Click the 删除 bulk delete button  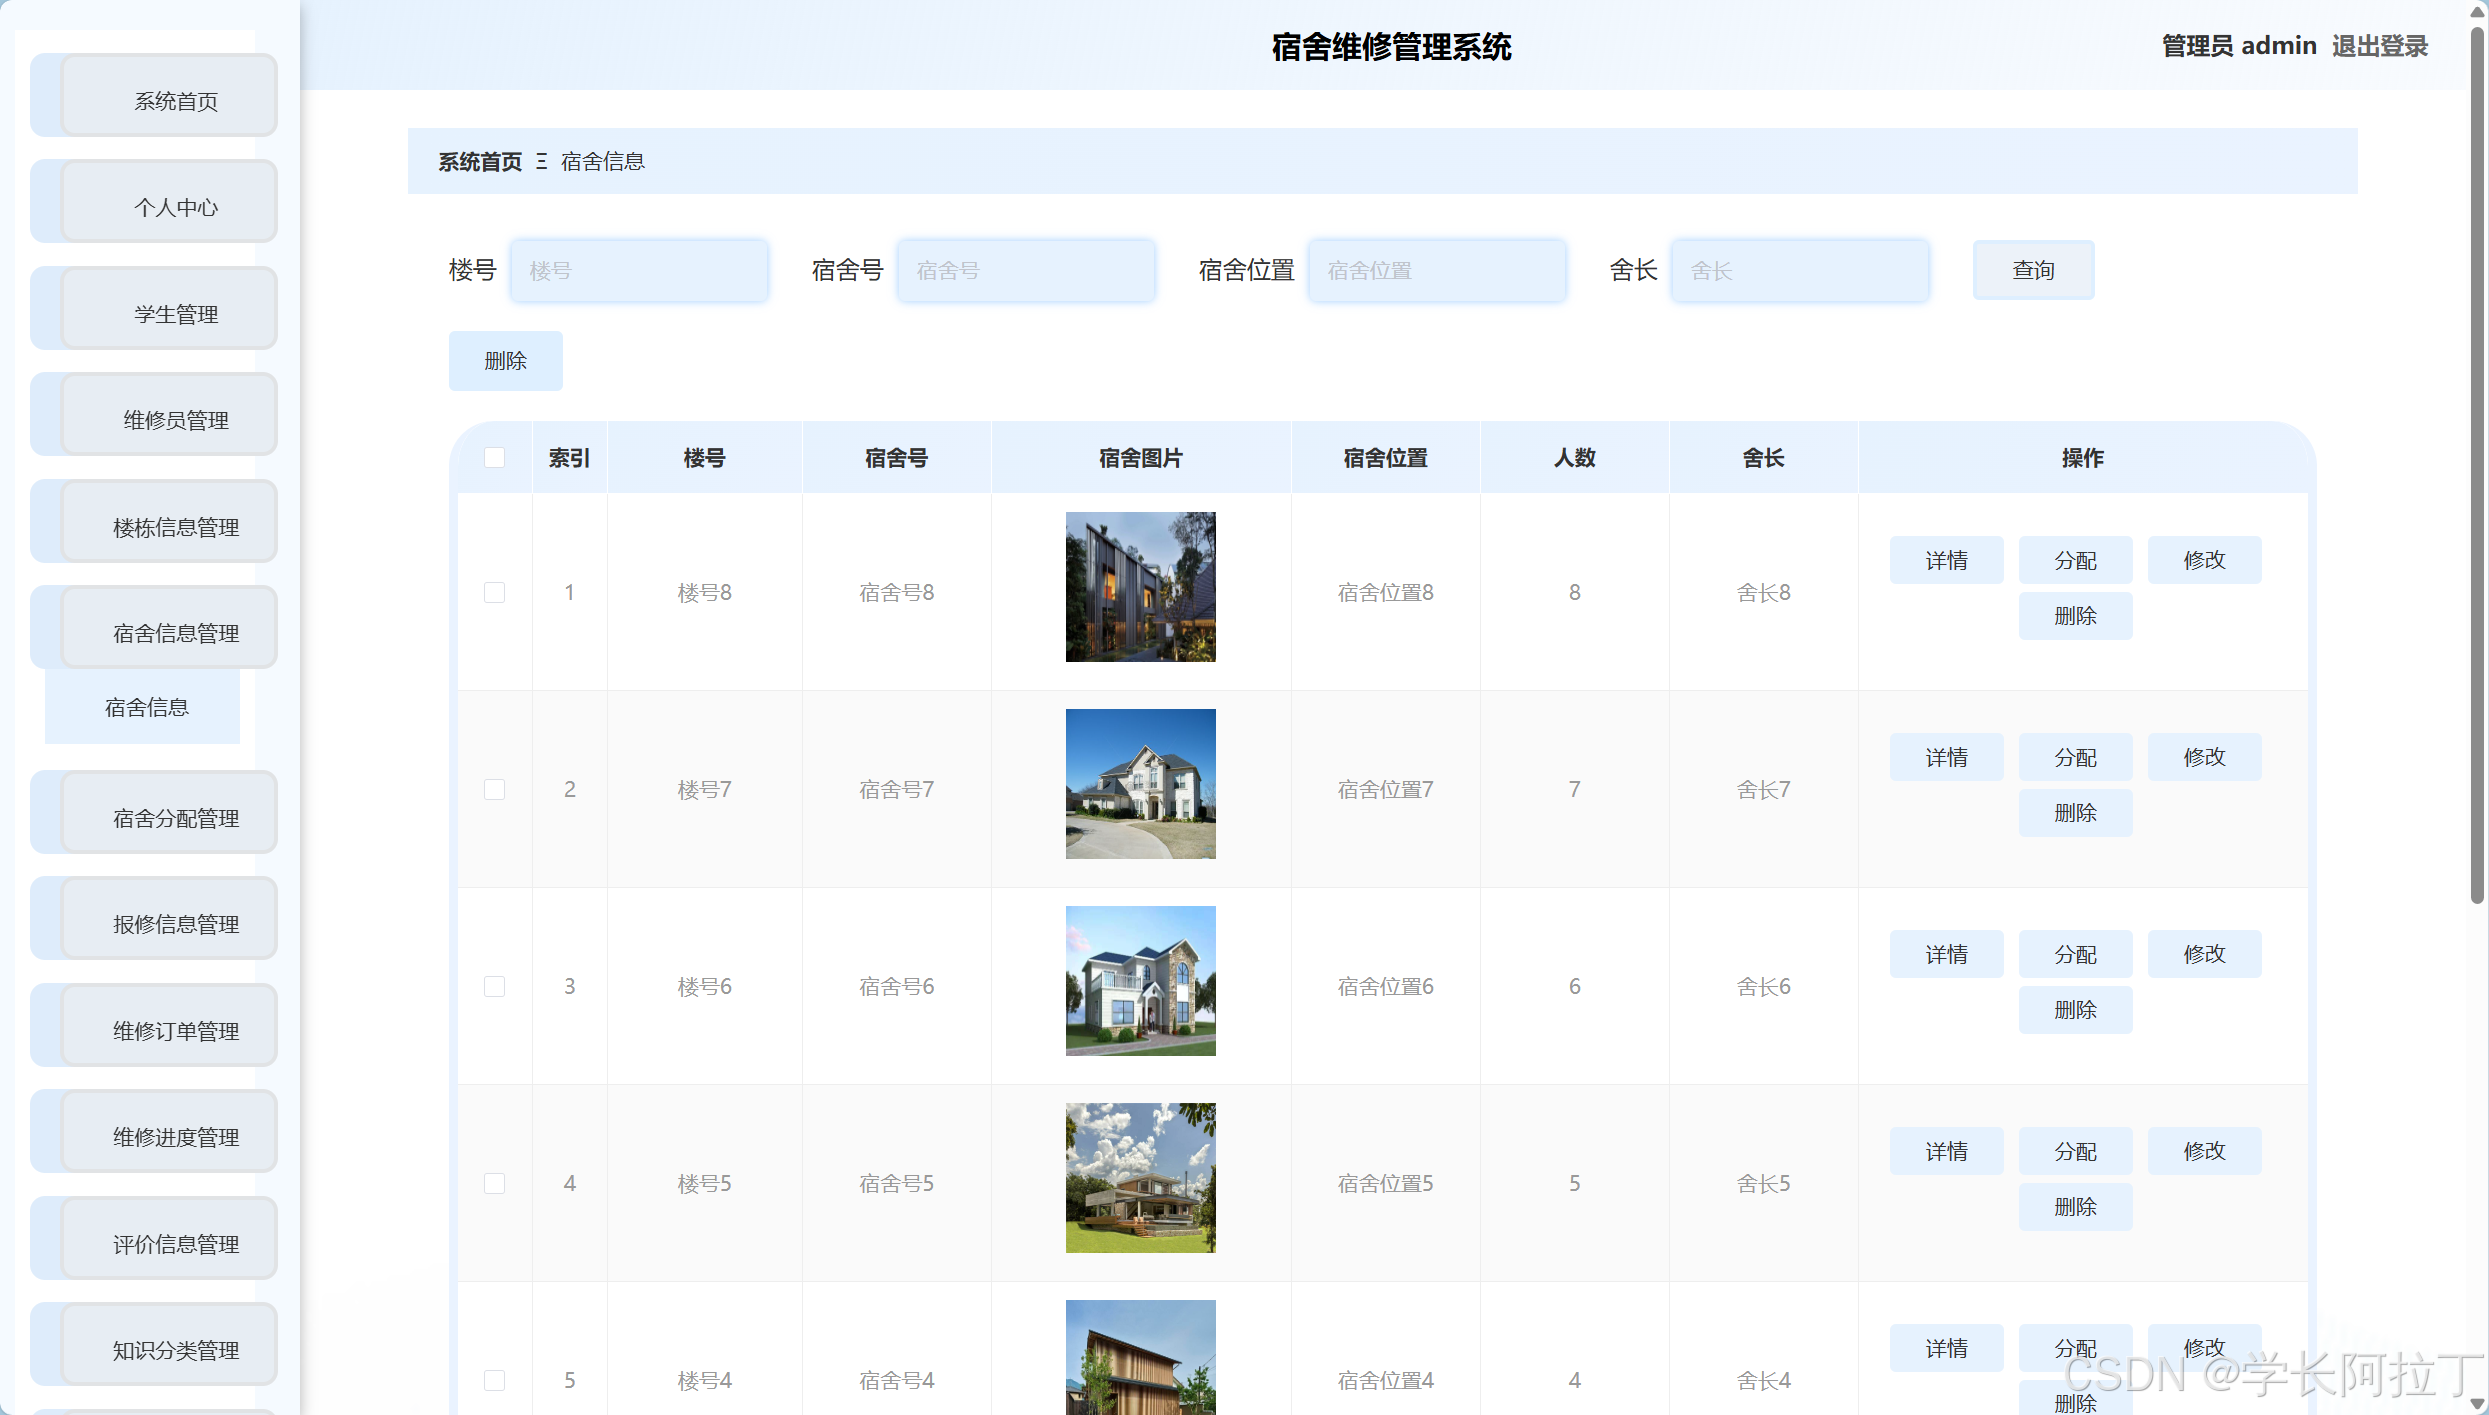(505, 360)
